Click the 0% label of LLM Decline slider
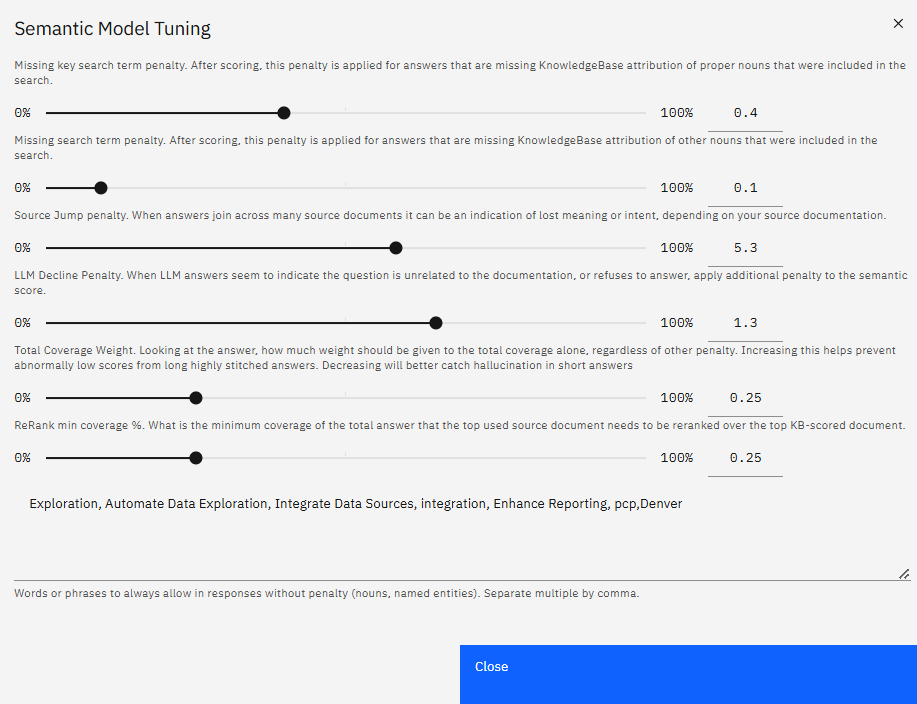The image size is (917, 704). click(22, 323)
